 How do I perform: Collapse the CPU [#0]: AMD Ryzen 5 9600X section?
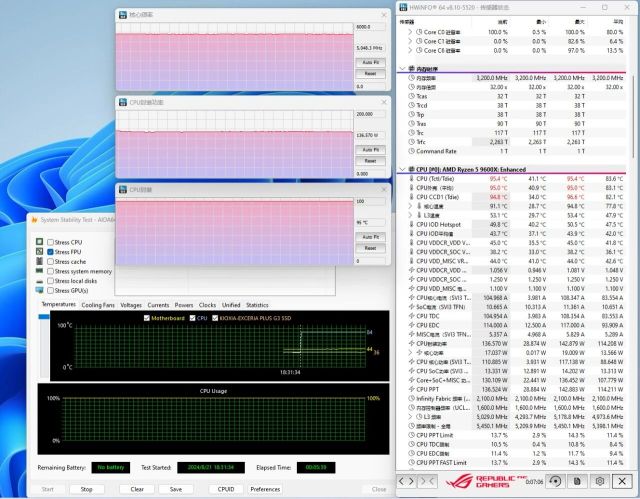pos(402,169)
